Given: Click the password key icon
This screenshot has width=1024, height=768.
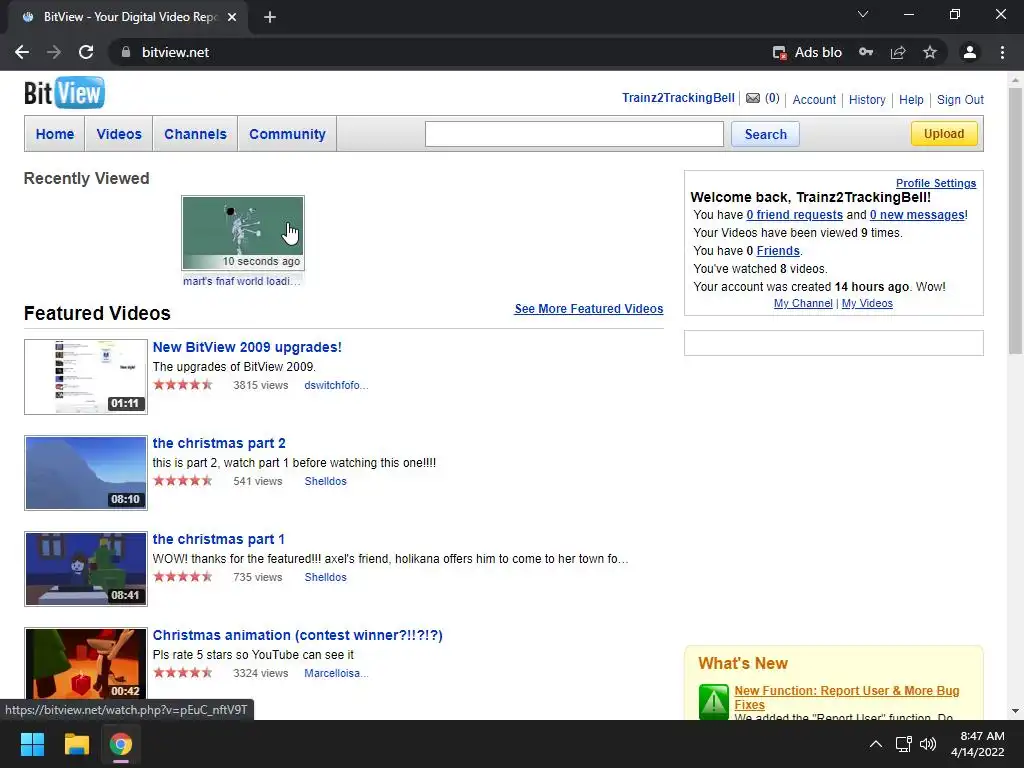Looking at the screenshot, I should [866, 52].
